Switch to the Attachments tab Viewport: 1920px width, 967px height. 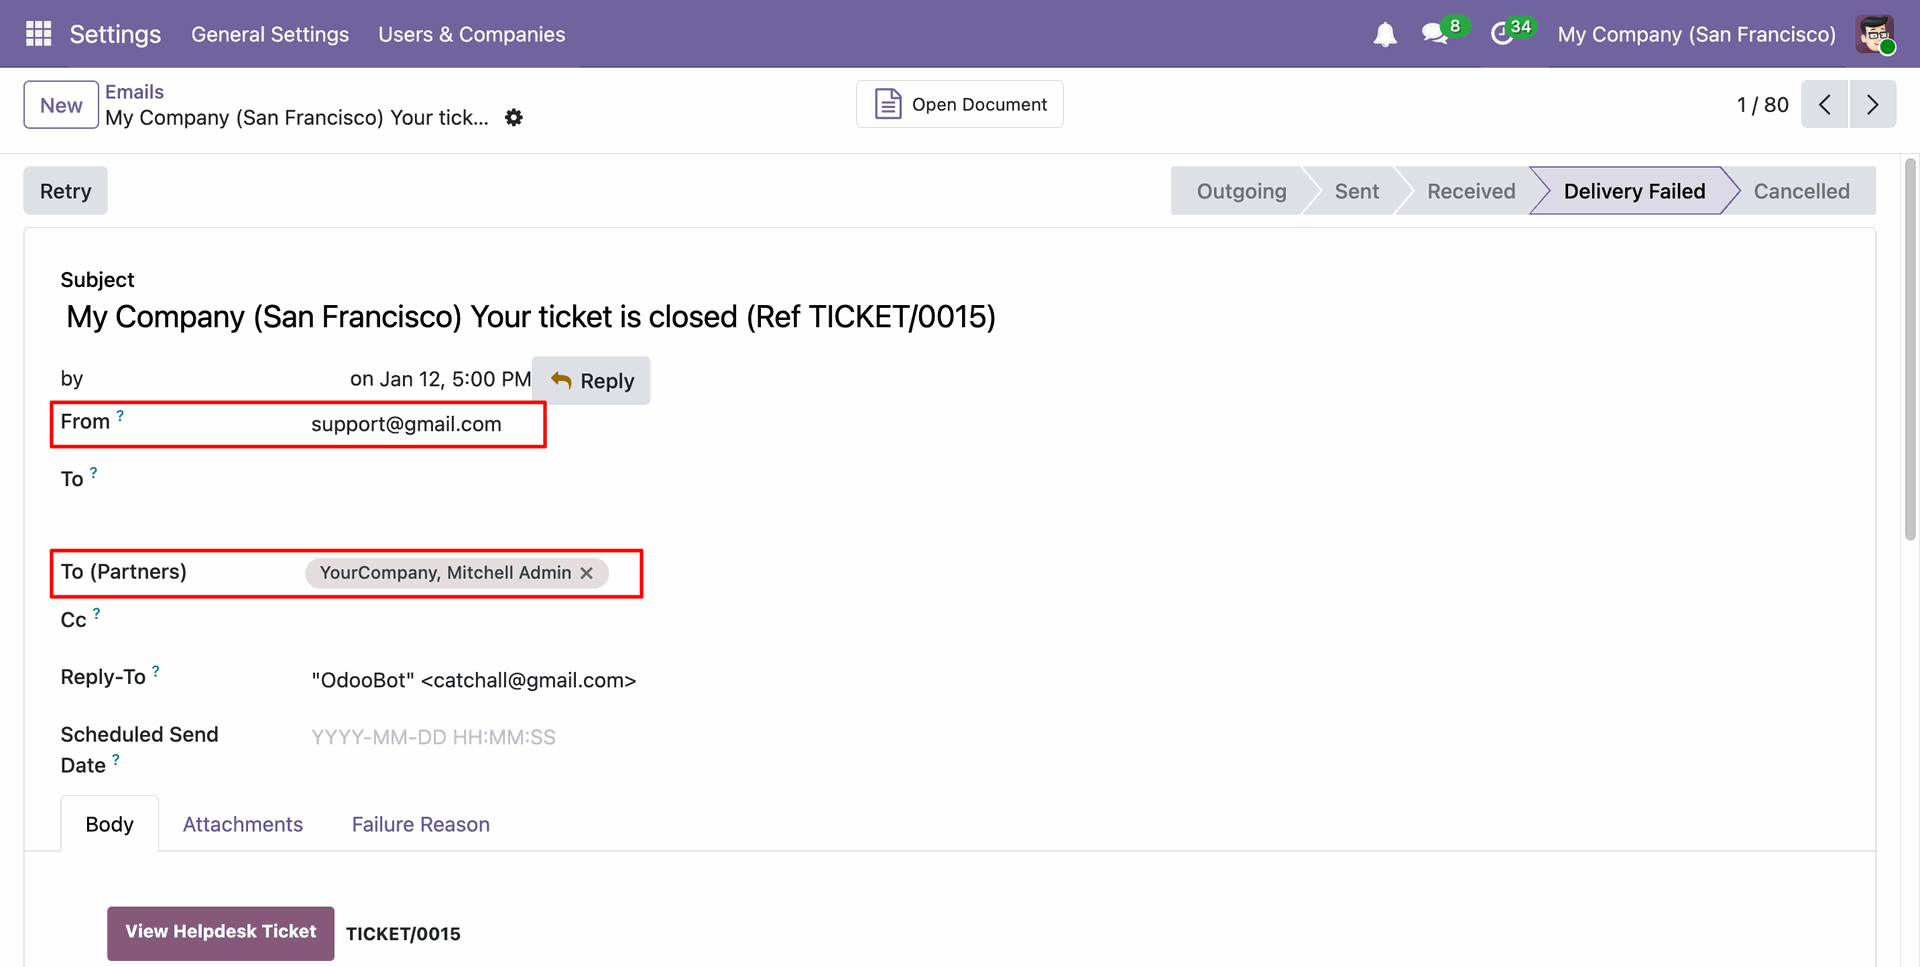(242, 825)
